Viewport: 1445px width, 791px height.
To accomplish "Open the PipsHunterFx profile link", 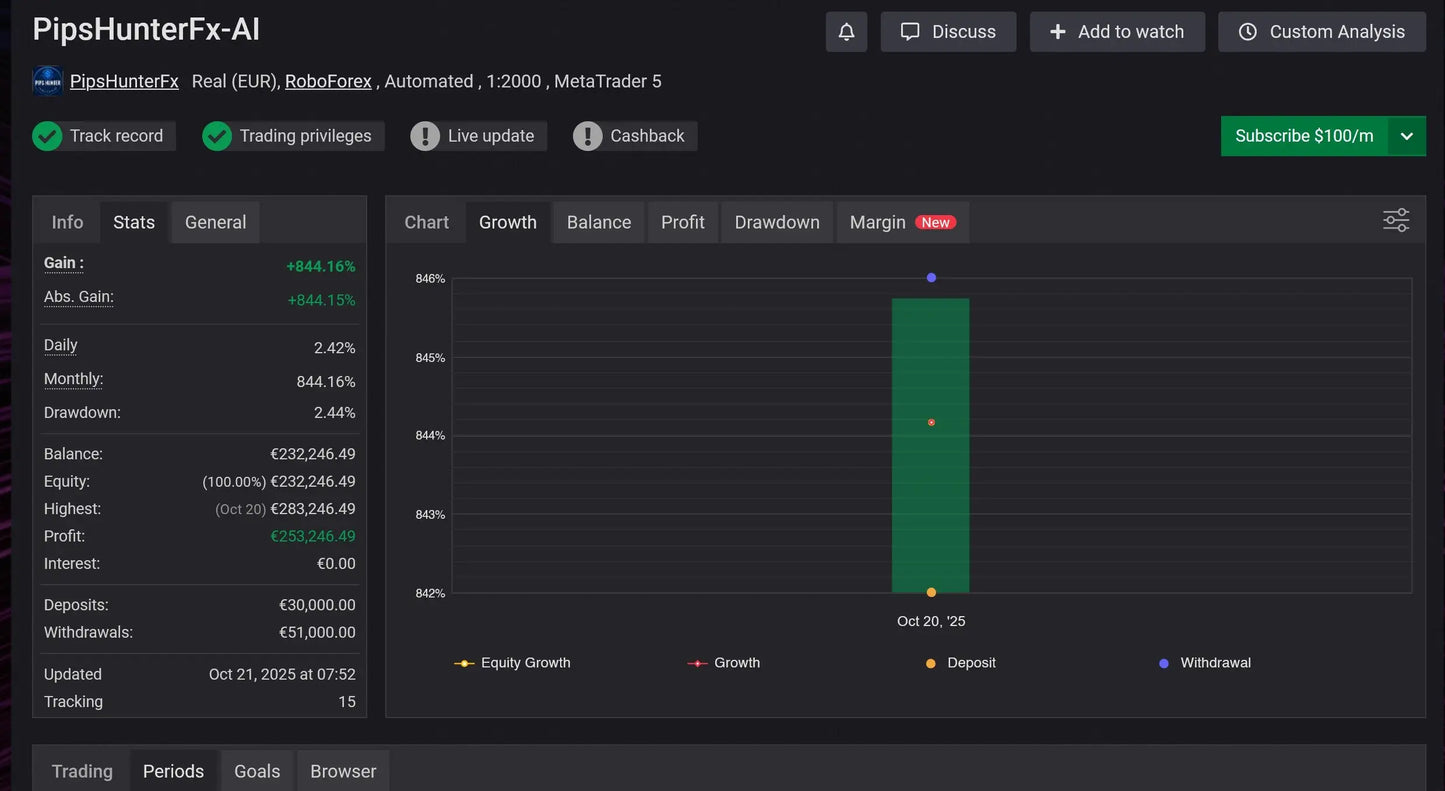I will [124, 81].
